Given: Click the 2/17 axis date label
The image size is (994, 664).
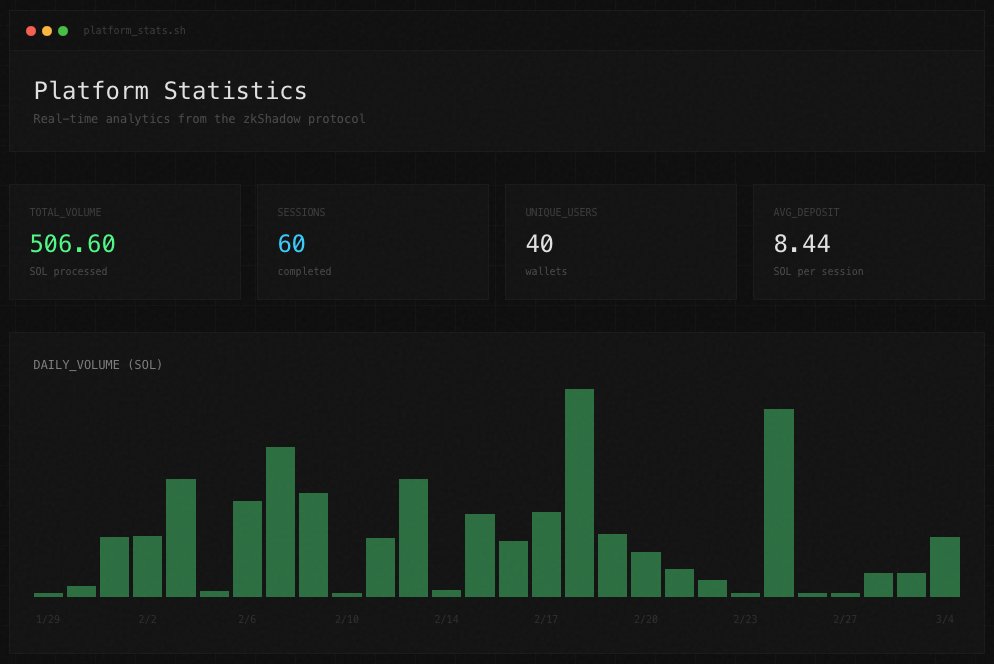Looking at the screenshot, I should pyautogui.click(x=546, y=619).
